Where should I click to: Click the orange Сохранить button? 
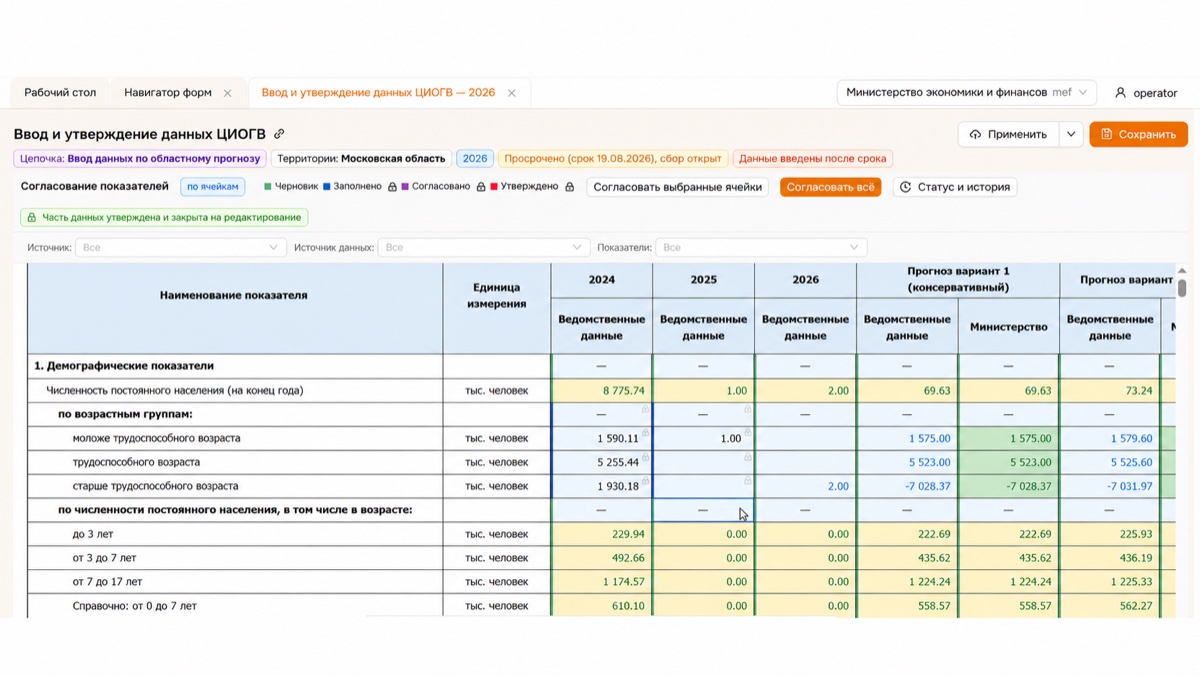click(x=1138, y=134)
